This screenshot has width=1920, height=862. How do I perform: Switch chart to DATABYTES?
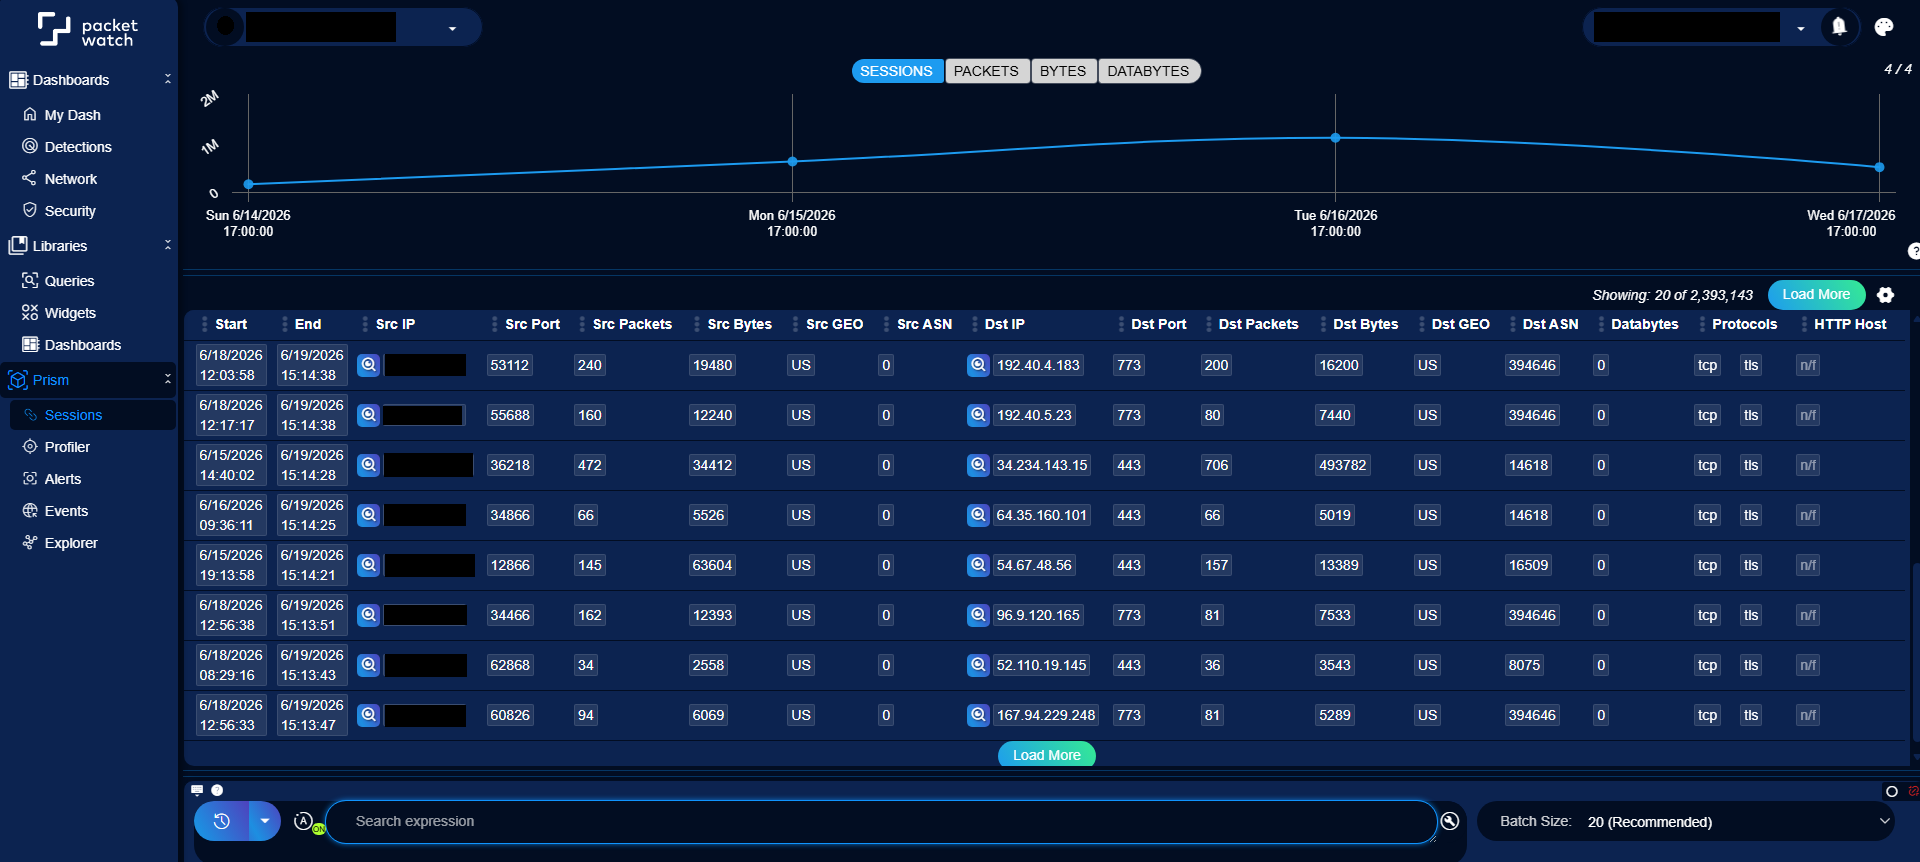[1148, 71]
